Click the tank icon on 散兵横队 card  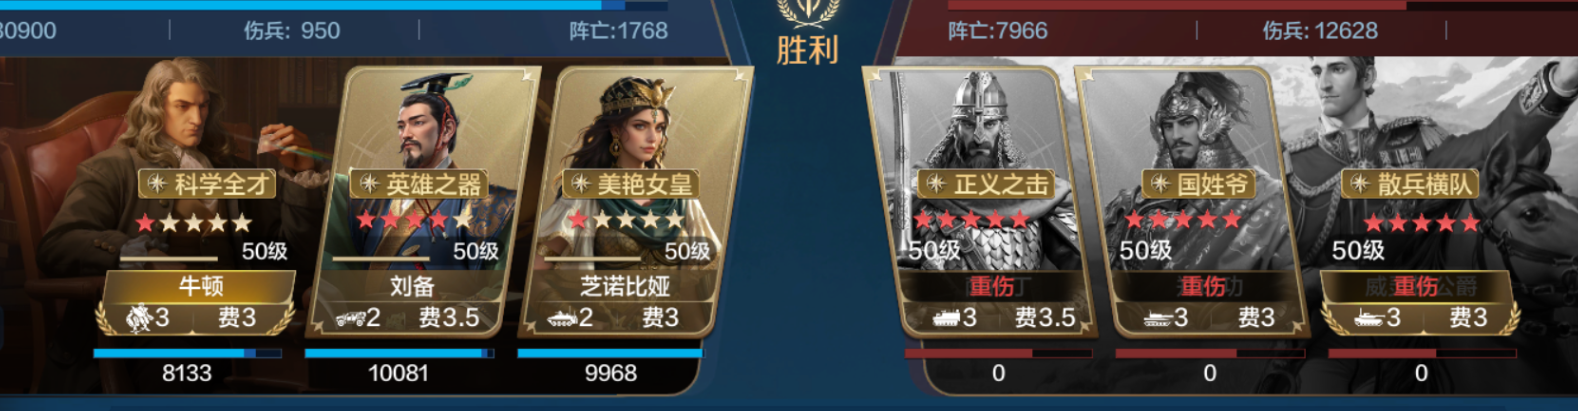coord(1369,318)
